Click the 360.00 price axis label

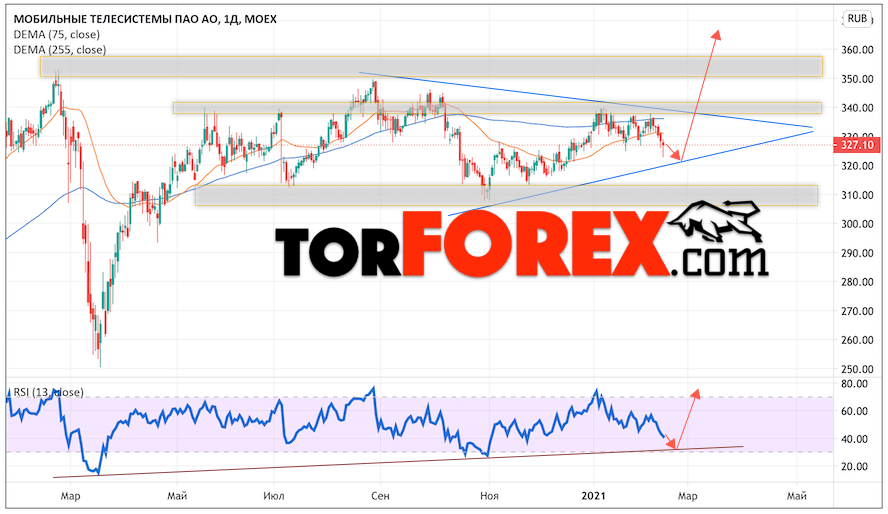[x=857, y=50]
